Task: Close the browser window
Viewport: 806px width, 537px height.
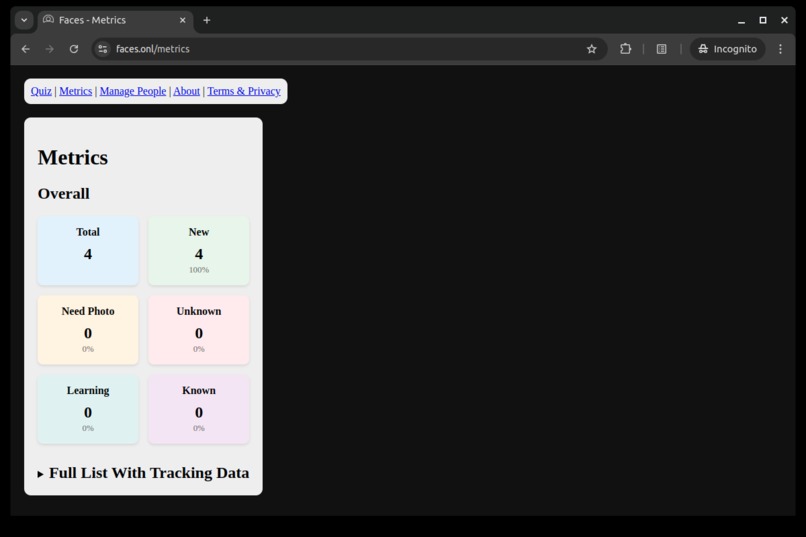Action: tap(784, 20)
